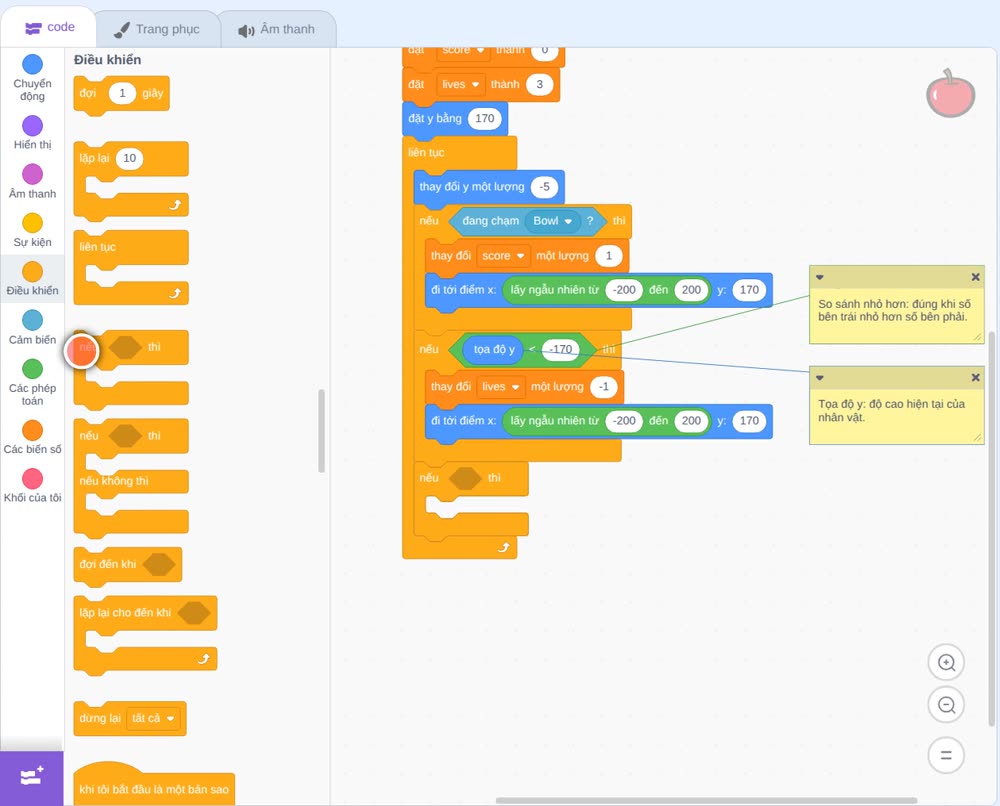The width and height of the screenshot is (1000, 806).
Task: Collapse the 'Tọa độ y' comment
Action: (820, 378)
